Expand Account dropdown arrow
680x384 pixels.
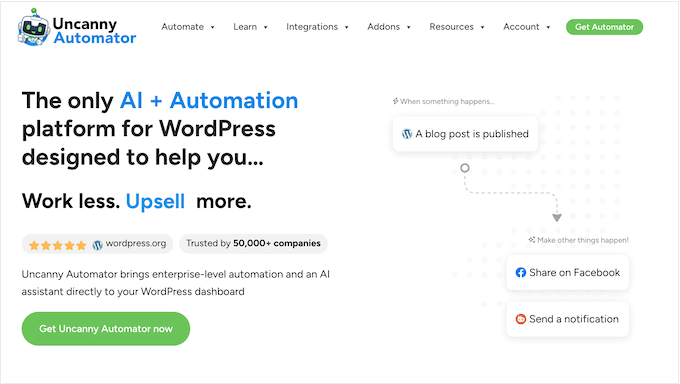click(548, 27)
